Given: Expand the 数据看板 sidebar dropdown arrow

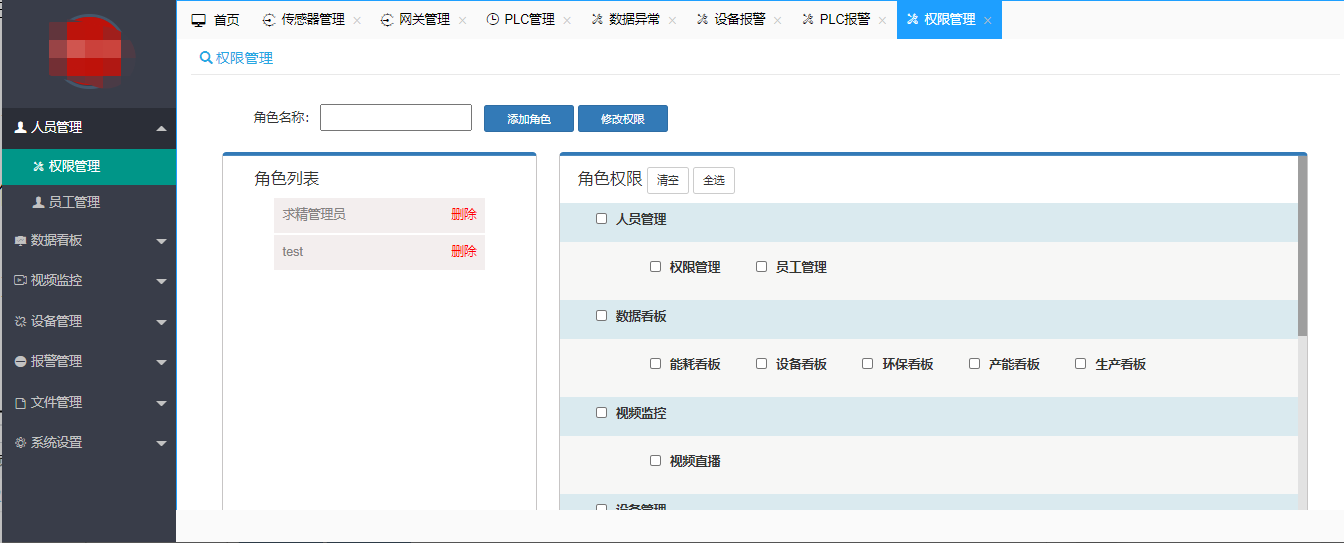Looking at the screenshot, I should click(161, 241).
